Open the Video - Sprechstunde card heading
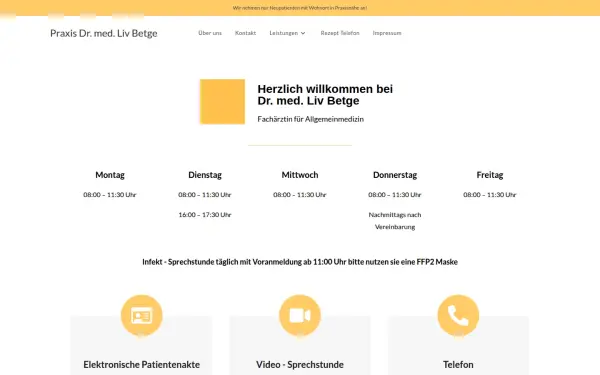This screenshot has height=375, width=600. tap(300, 364)
